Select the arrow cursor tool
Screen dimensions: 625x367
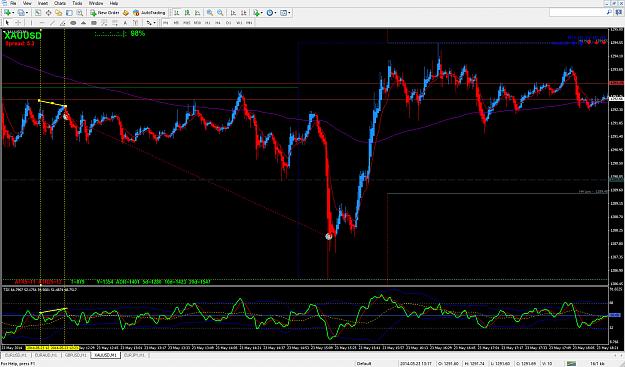pos(7,23)
